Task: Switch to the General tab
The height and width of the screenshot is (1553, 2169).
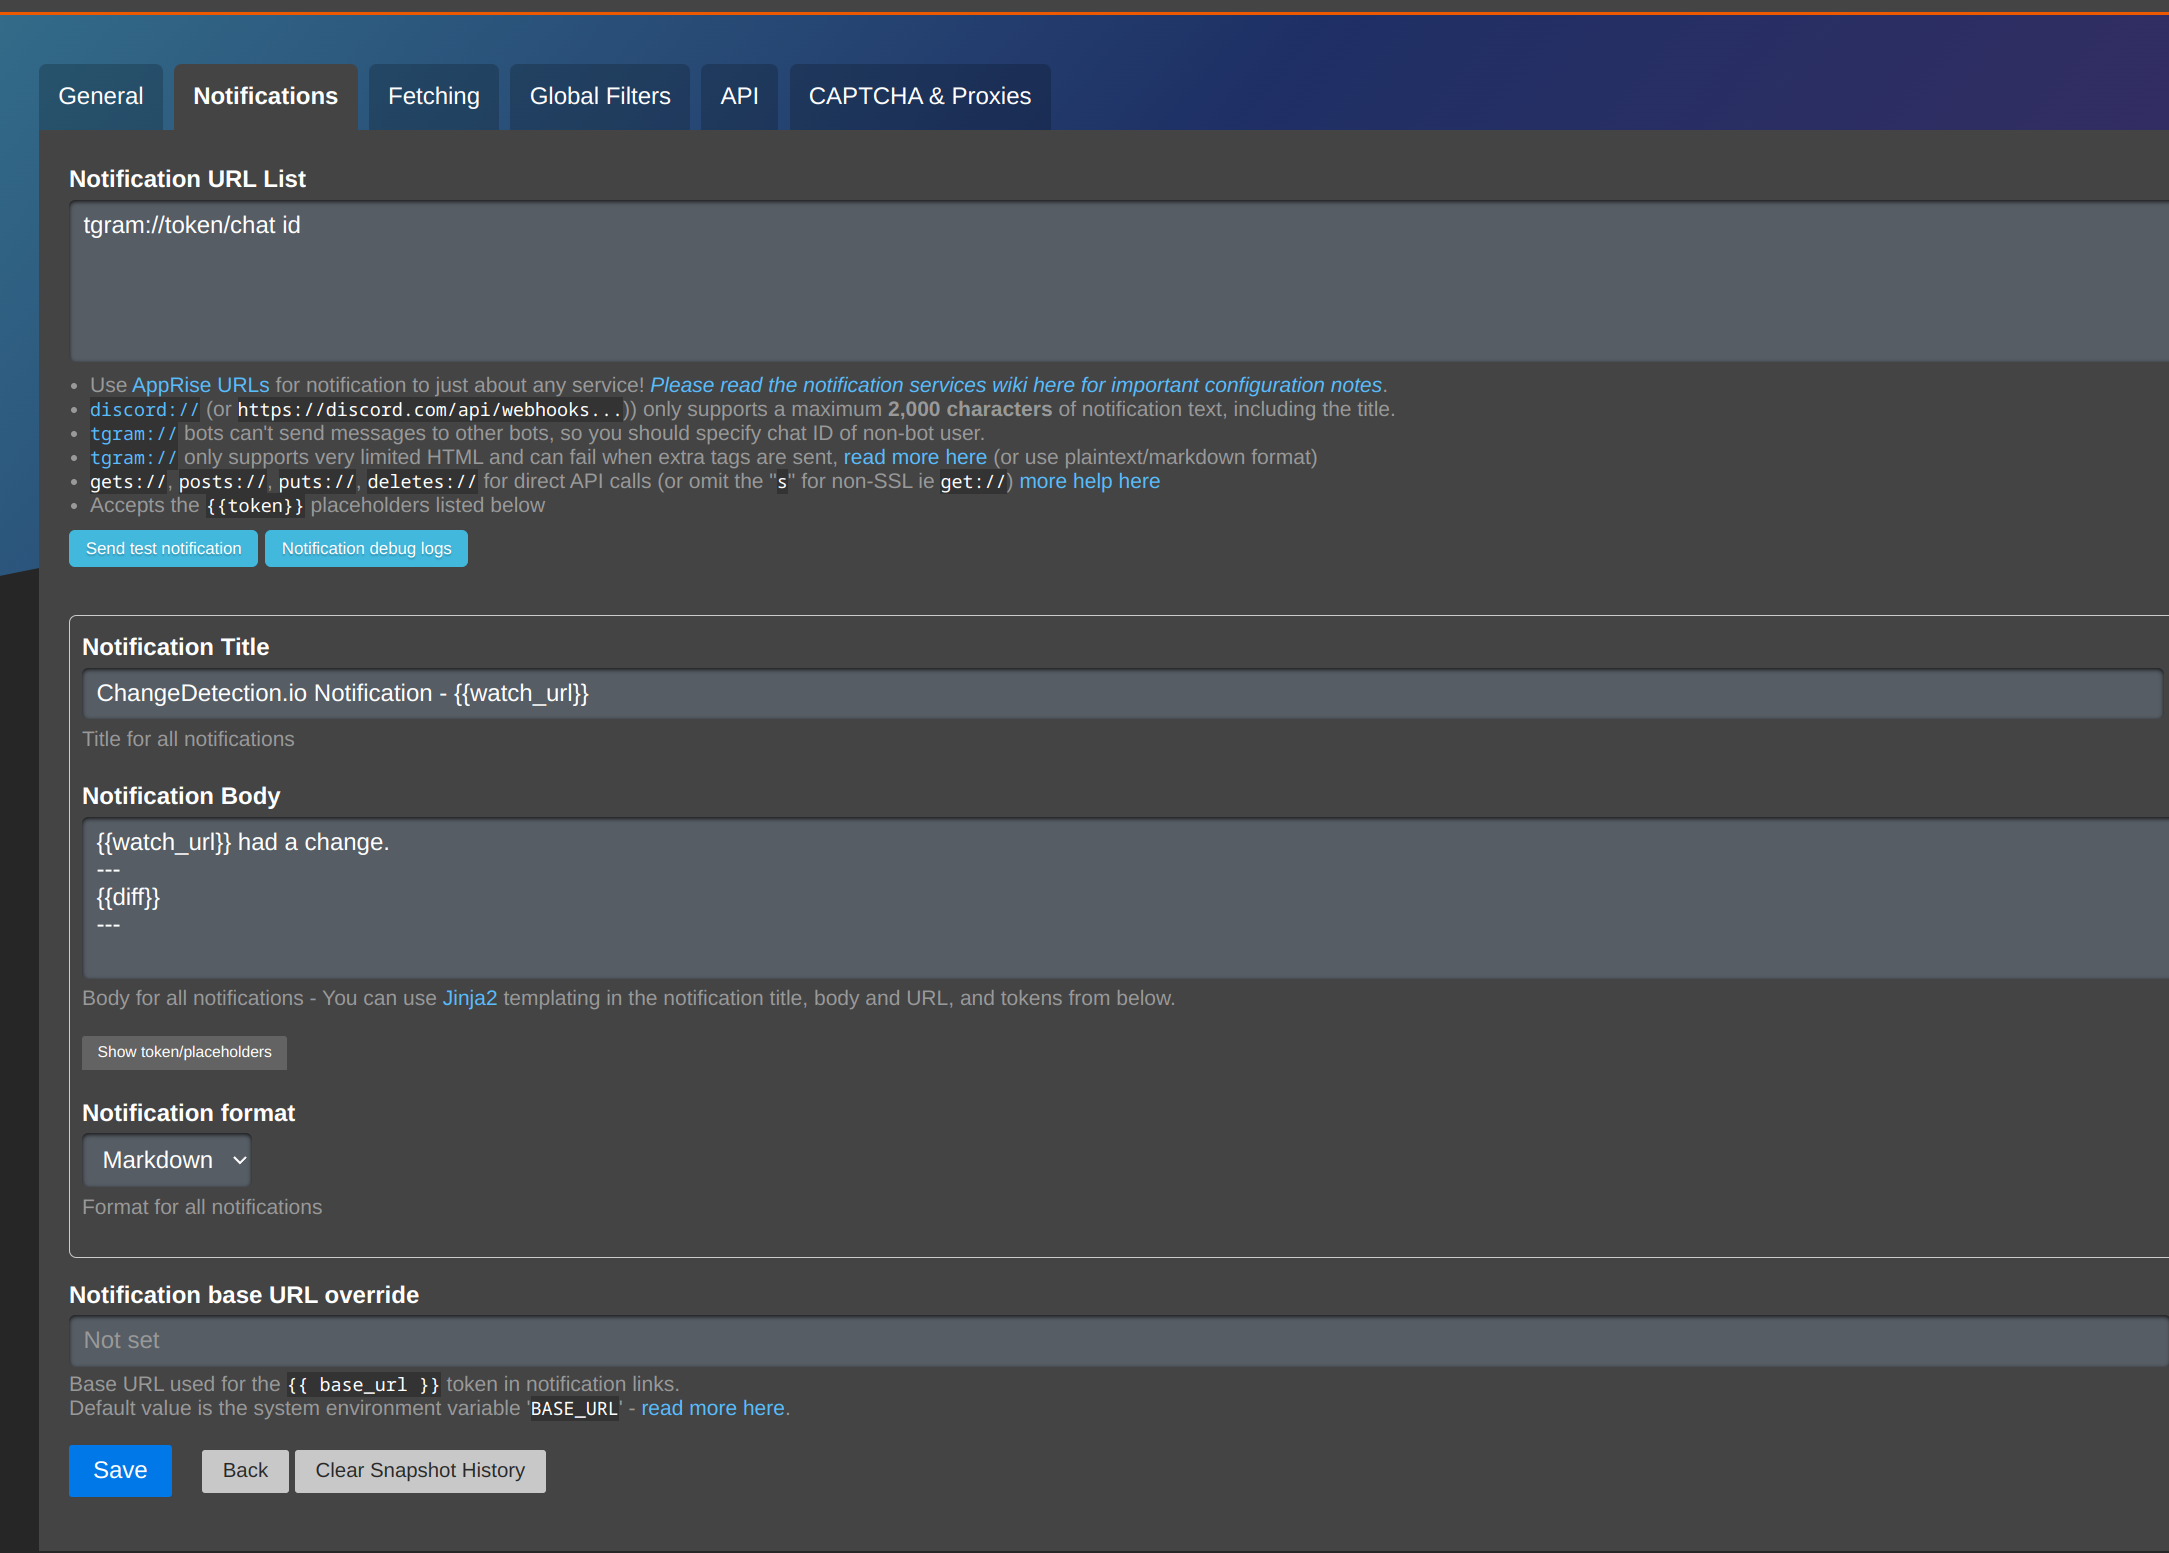Action: point(101,96)
